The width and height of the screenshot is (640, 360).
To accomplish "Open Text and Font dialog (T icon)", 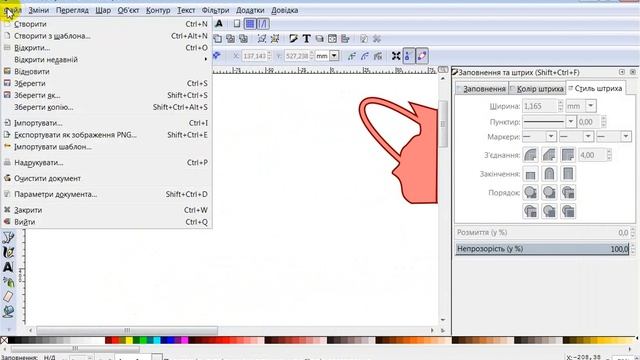I will point(306,39).
